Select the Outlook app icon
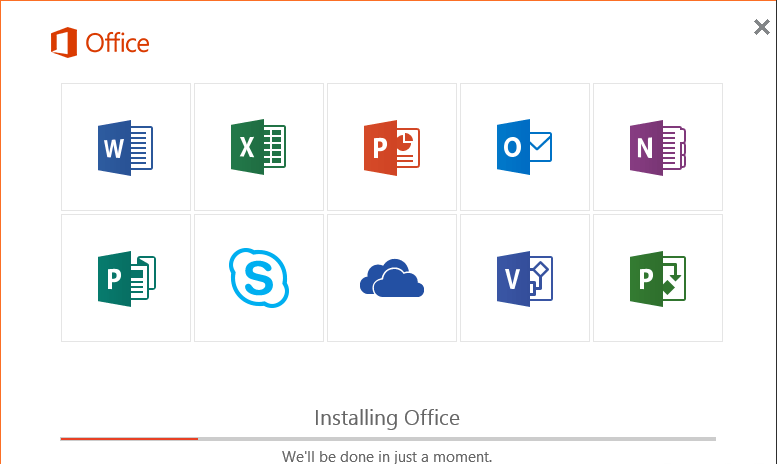Viewport: 777px width, 464px height. tap(524, 147)
